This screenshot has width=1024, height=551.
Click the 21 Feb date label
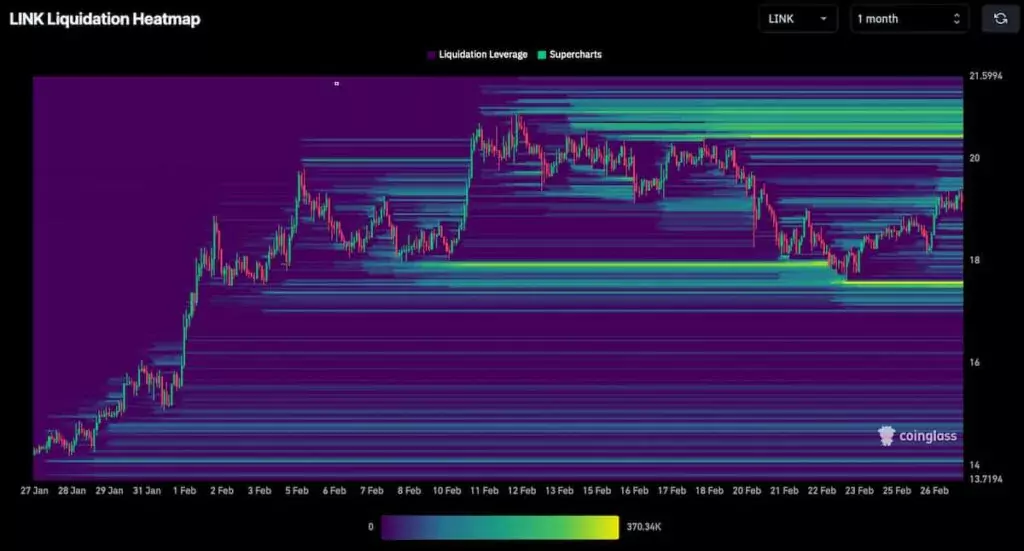(784, 490)
